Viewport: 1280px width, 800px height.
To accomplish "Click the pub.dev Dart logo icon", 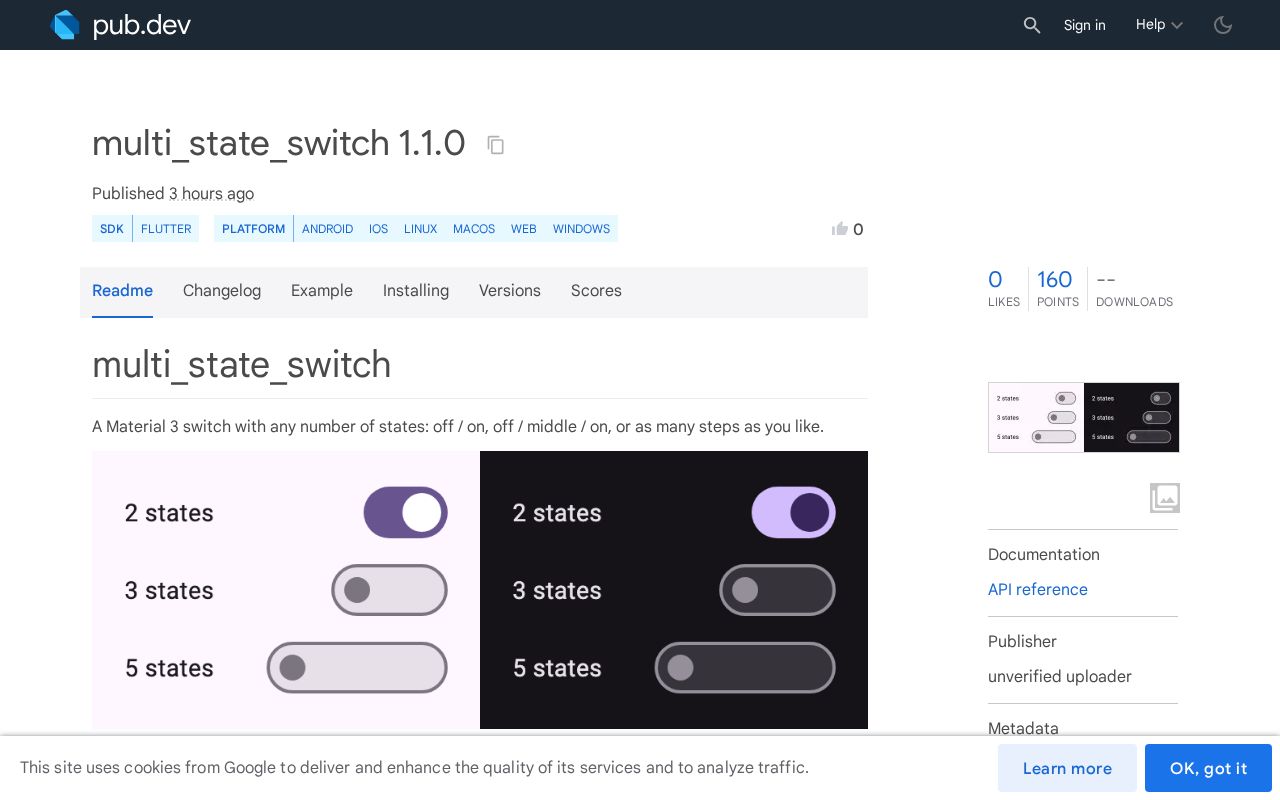I will click(x=65, y=25).
